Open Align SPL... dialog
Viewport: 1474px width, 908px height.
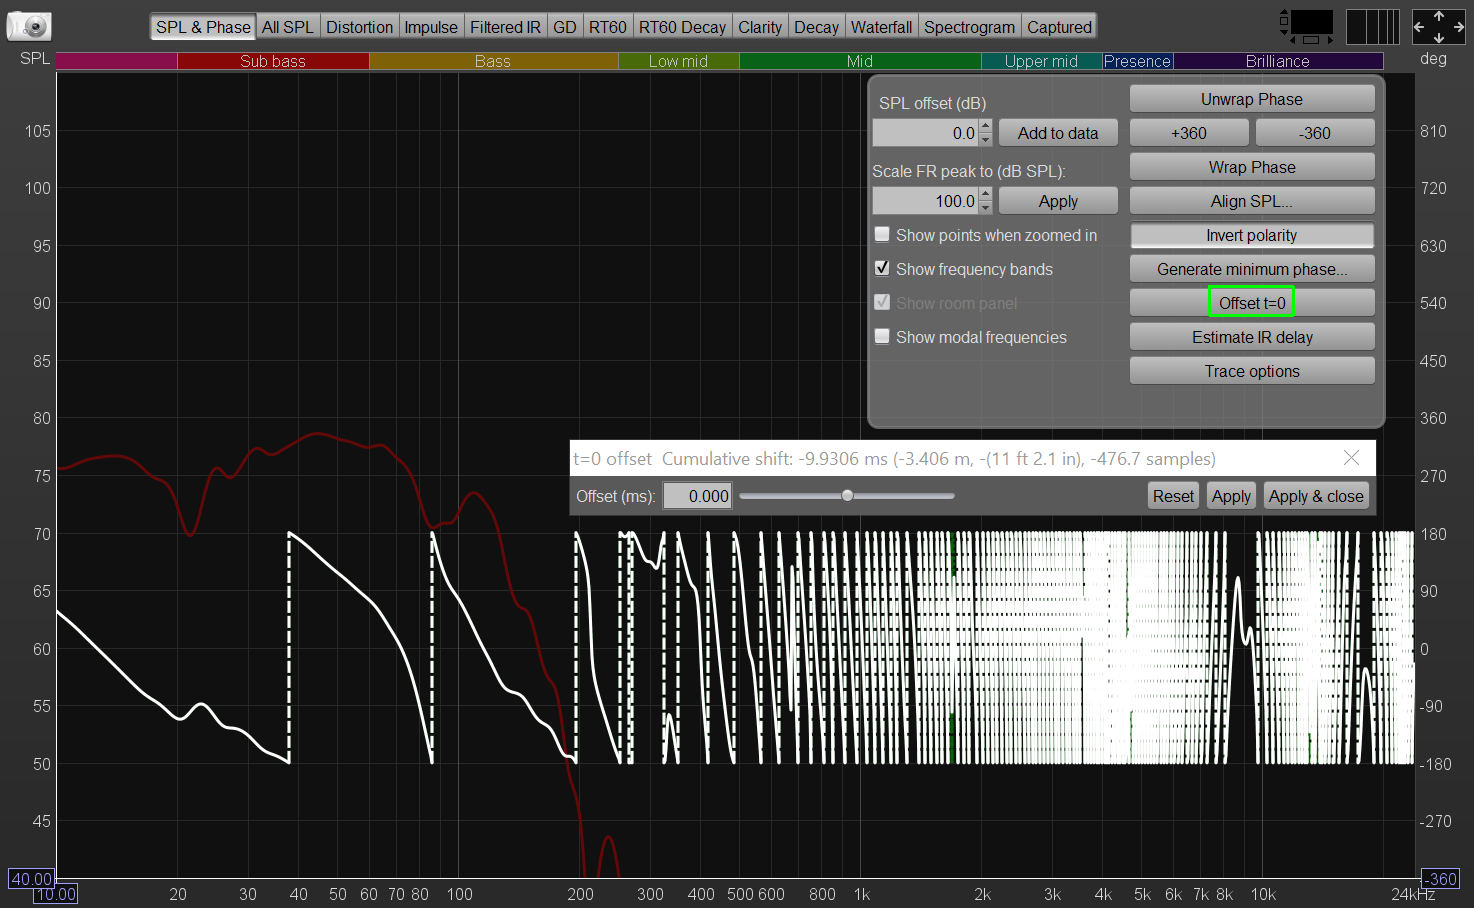pyautogui.click(x=1252, y=201)
